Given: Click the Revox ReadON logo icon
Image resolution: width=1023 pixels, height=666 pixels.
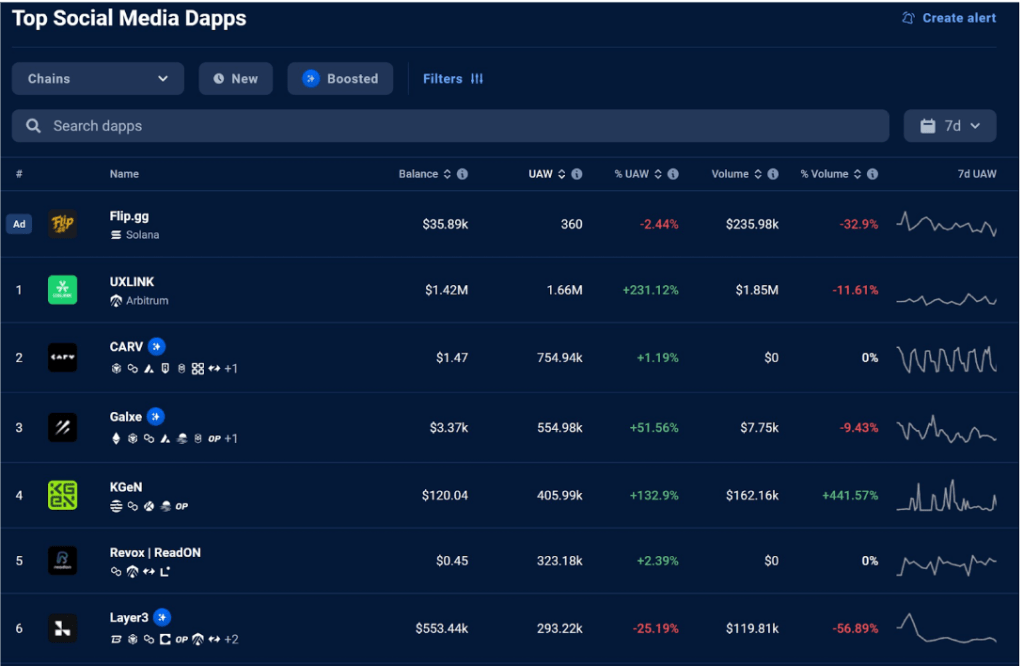Looking at the screenshot, I should click(x=63, y=561).
